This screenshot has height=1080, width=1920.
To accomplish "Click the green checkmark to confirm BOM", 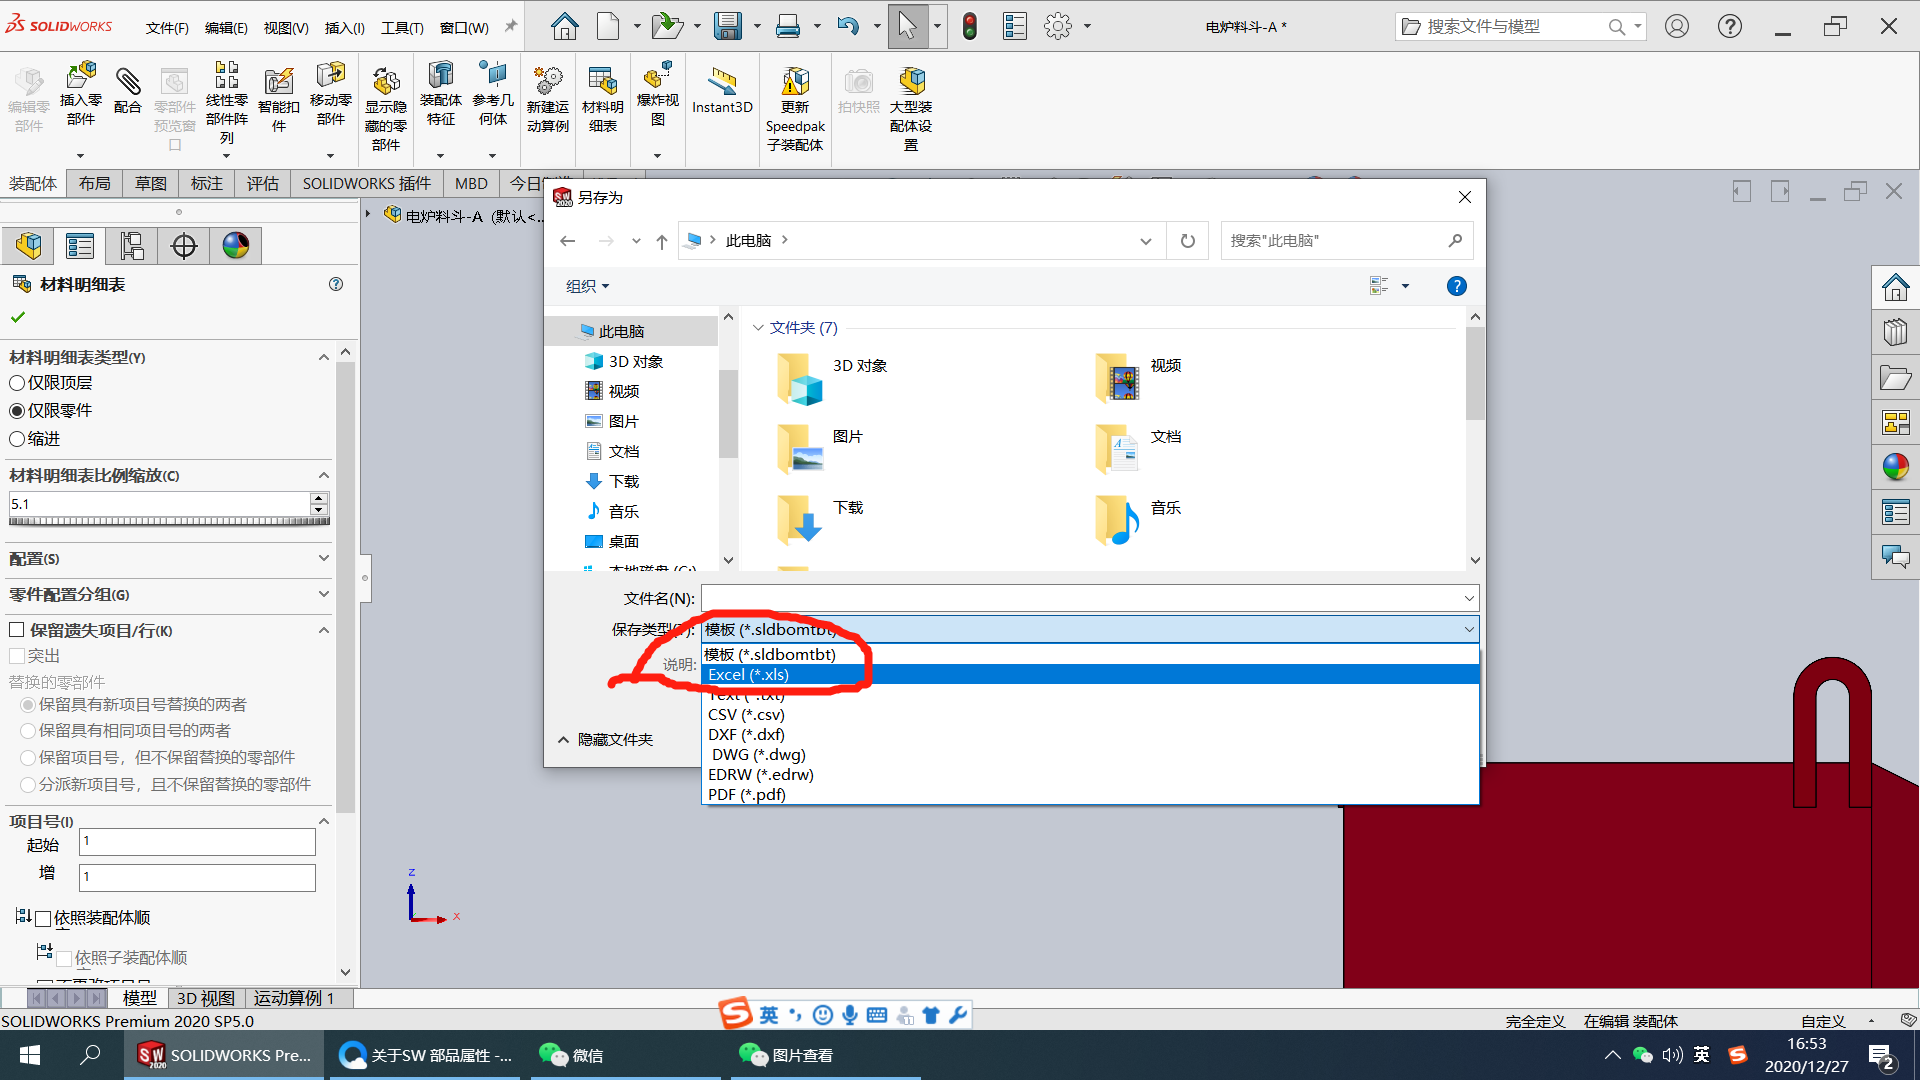I will pyautogui.click(x=17, y=317).
